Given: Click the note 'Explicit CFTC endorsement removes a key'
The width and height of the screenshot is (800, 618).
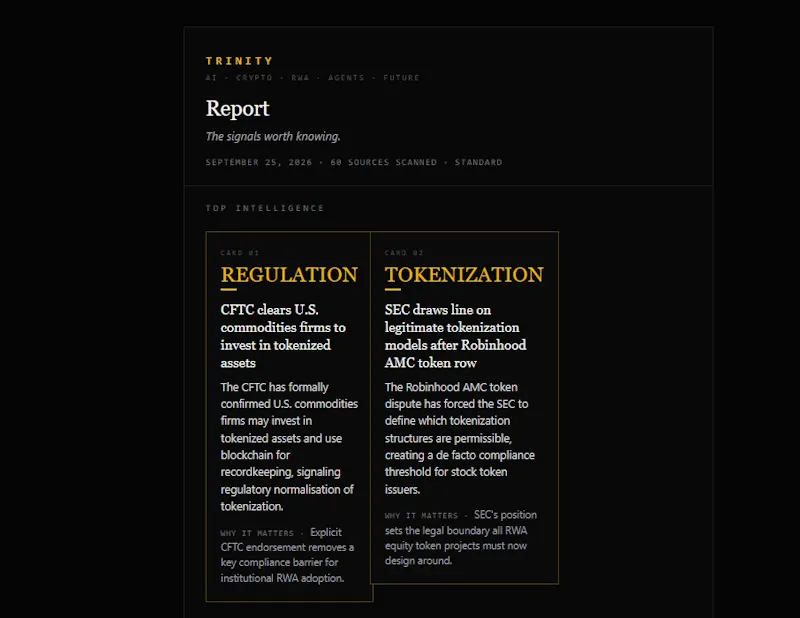Looking at the screenshot, I should [x=287, y=555].
